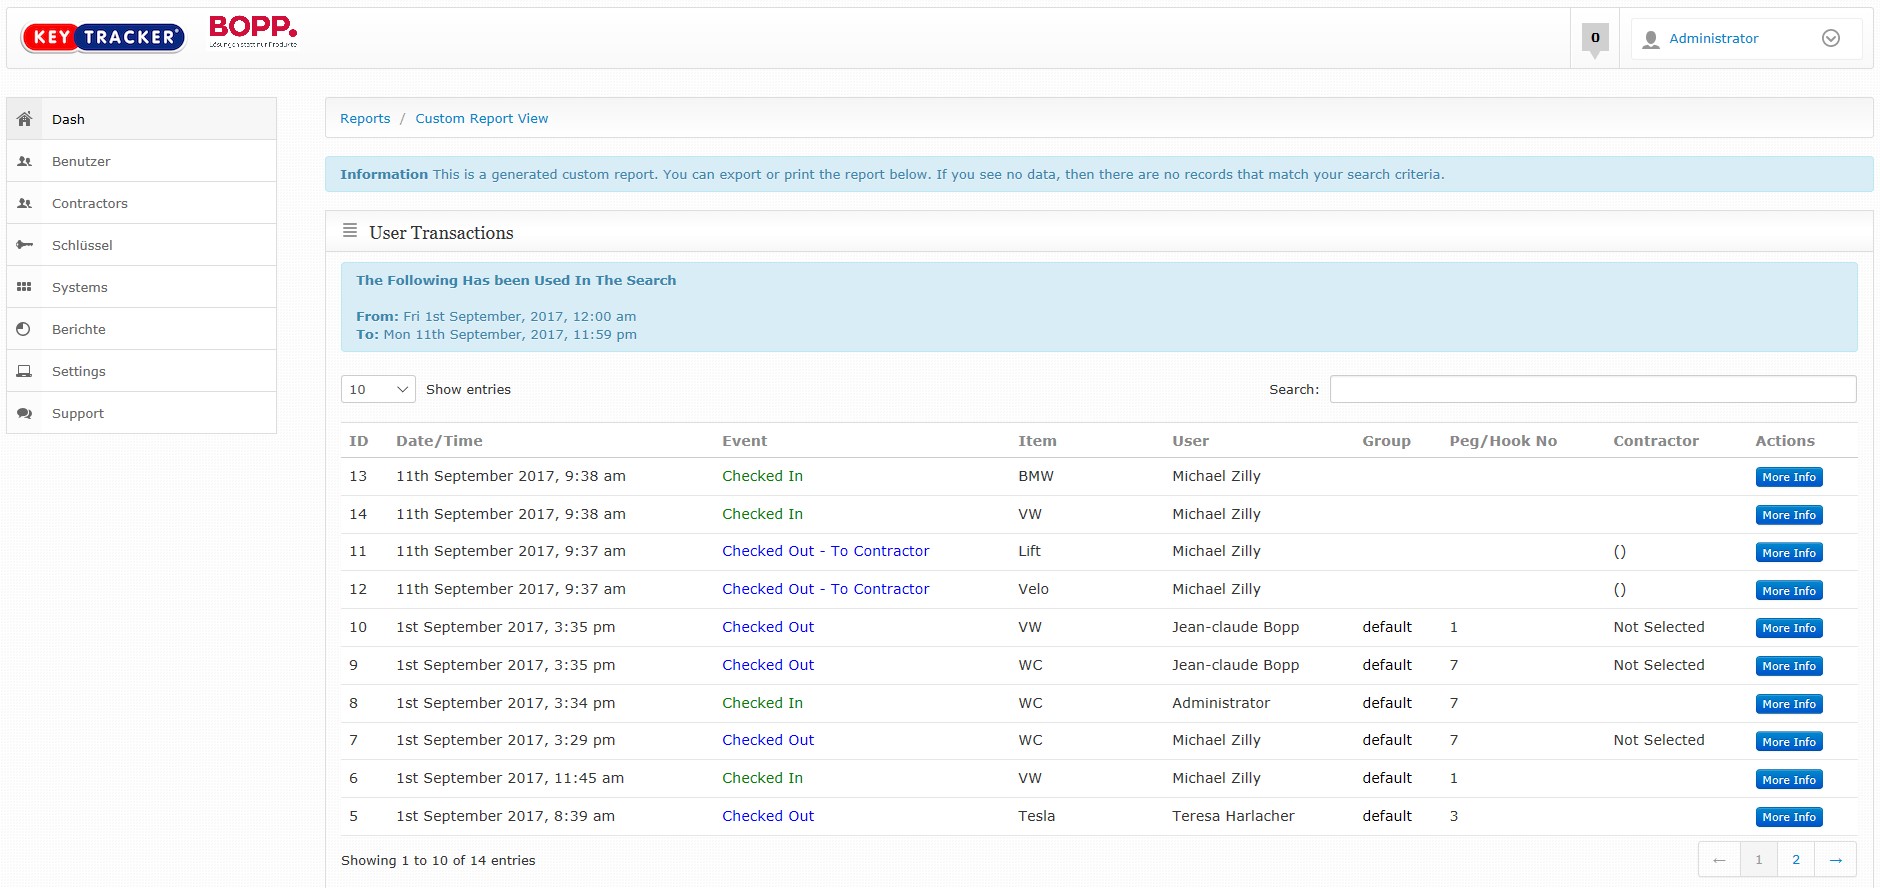The width and height of the screenshot is (1880, 888).
Task: Click 'Teresa Harlacher' user cell
Action: (x=1233, y=816)
